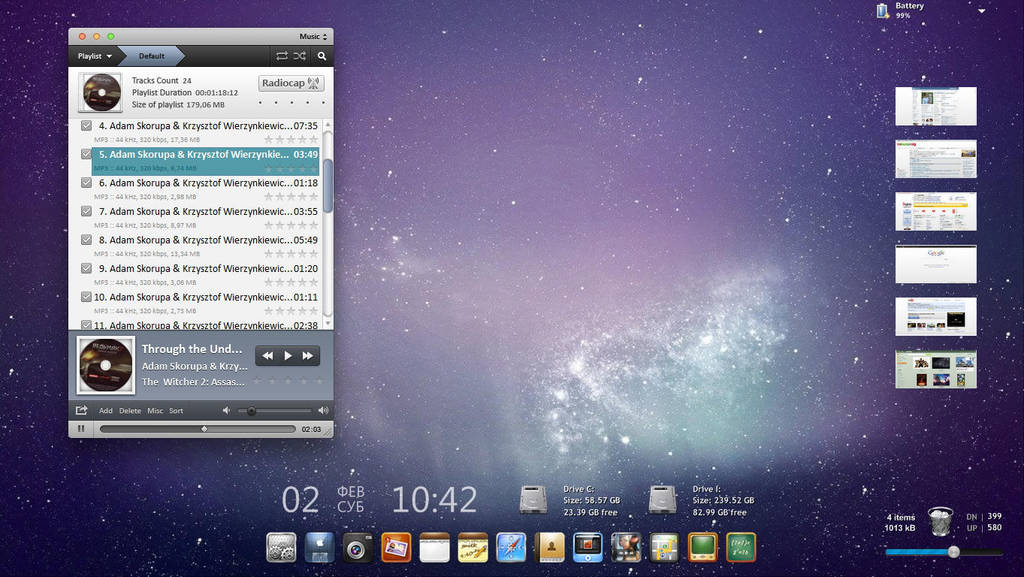
Task: Open the Delete menu
Action: [x=130, y=411]
